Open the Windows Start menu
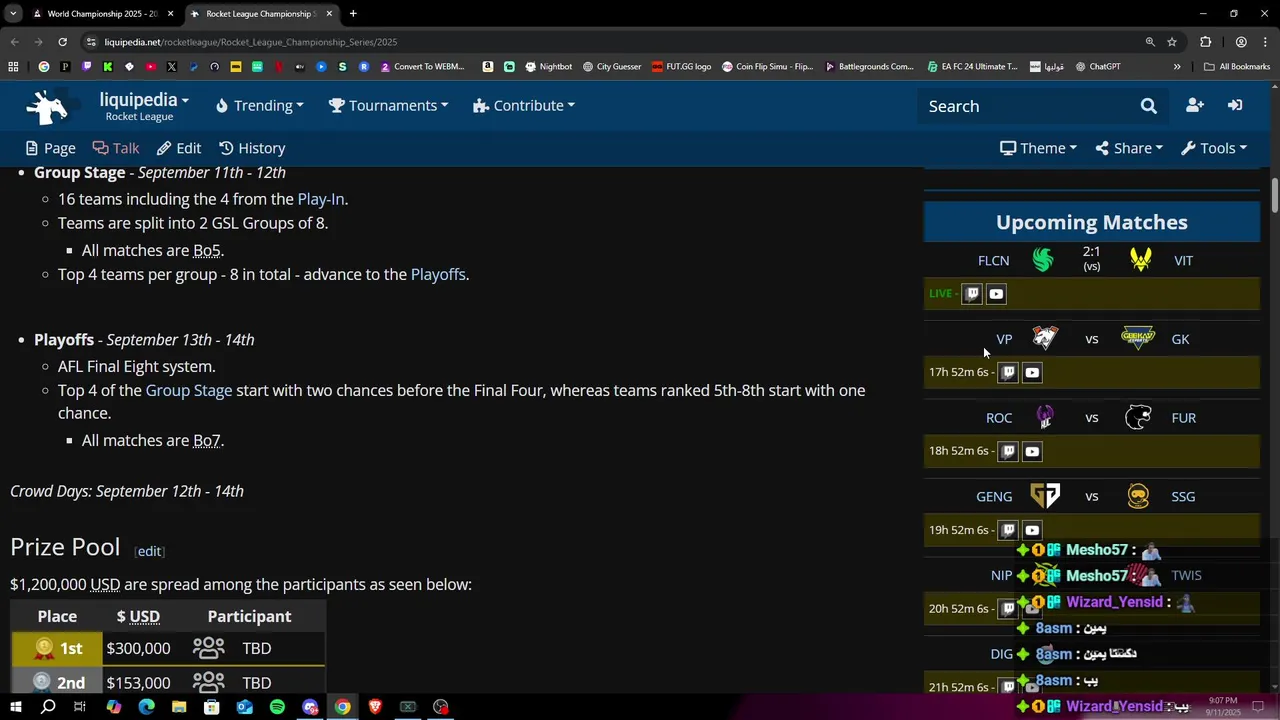1280x720 pixels. pos(15,707)
